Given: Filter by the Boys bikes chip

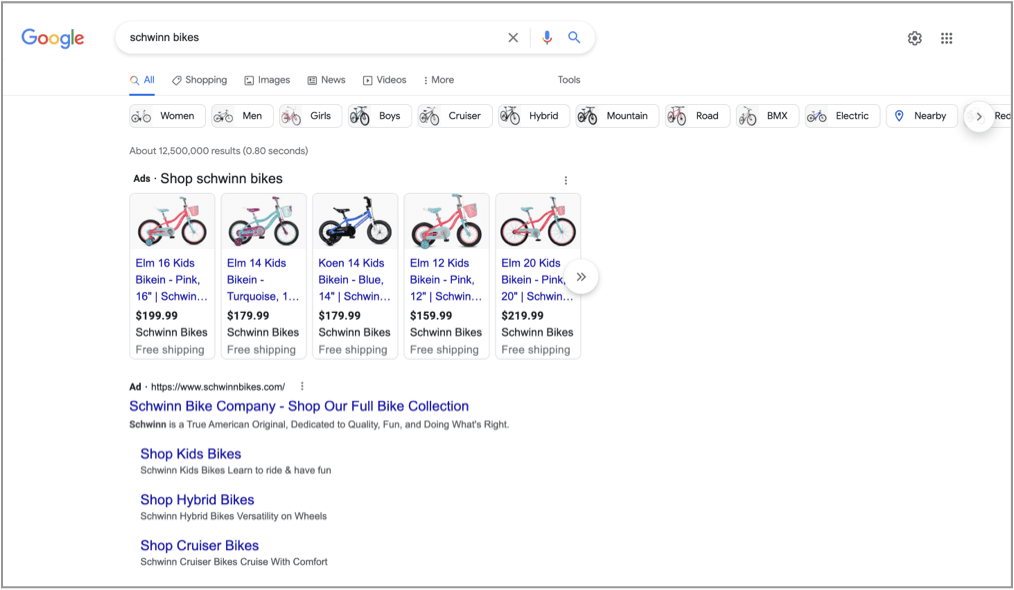Looking at the screenshot, I should click(x=380, y=116).
